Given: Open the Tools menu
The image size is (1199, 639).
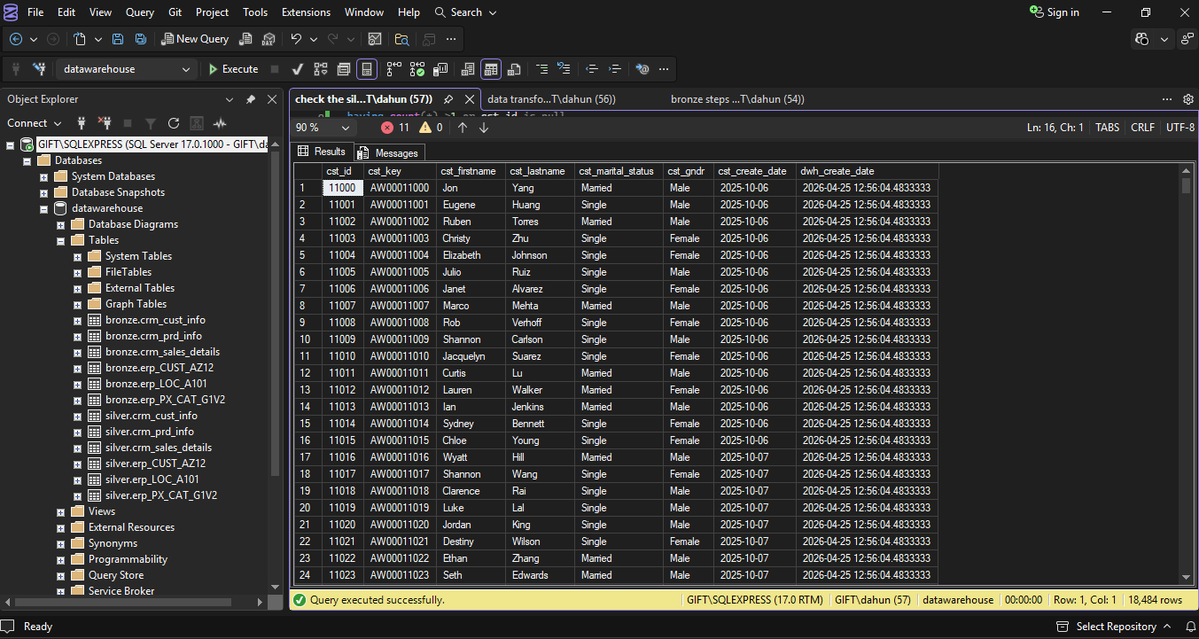Looking at the screenshot, I should [255, 12].
